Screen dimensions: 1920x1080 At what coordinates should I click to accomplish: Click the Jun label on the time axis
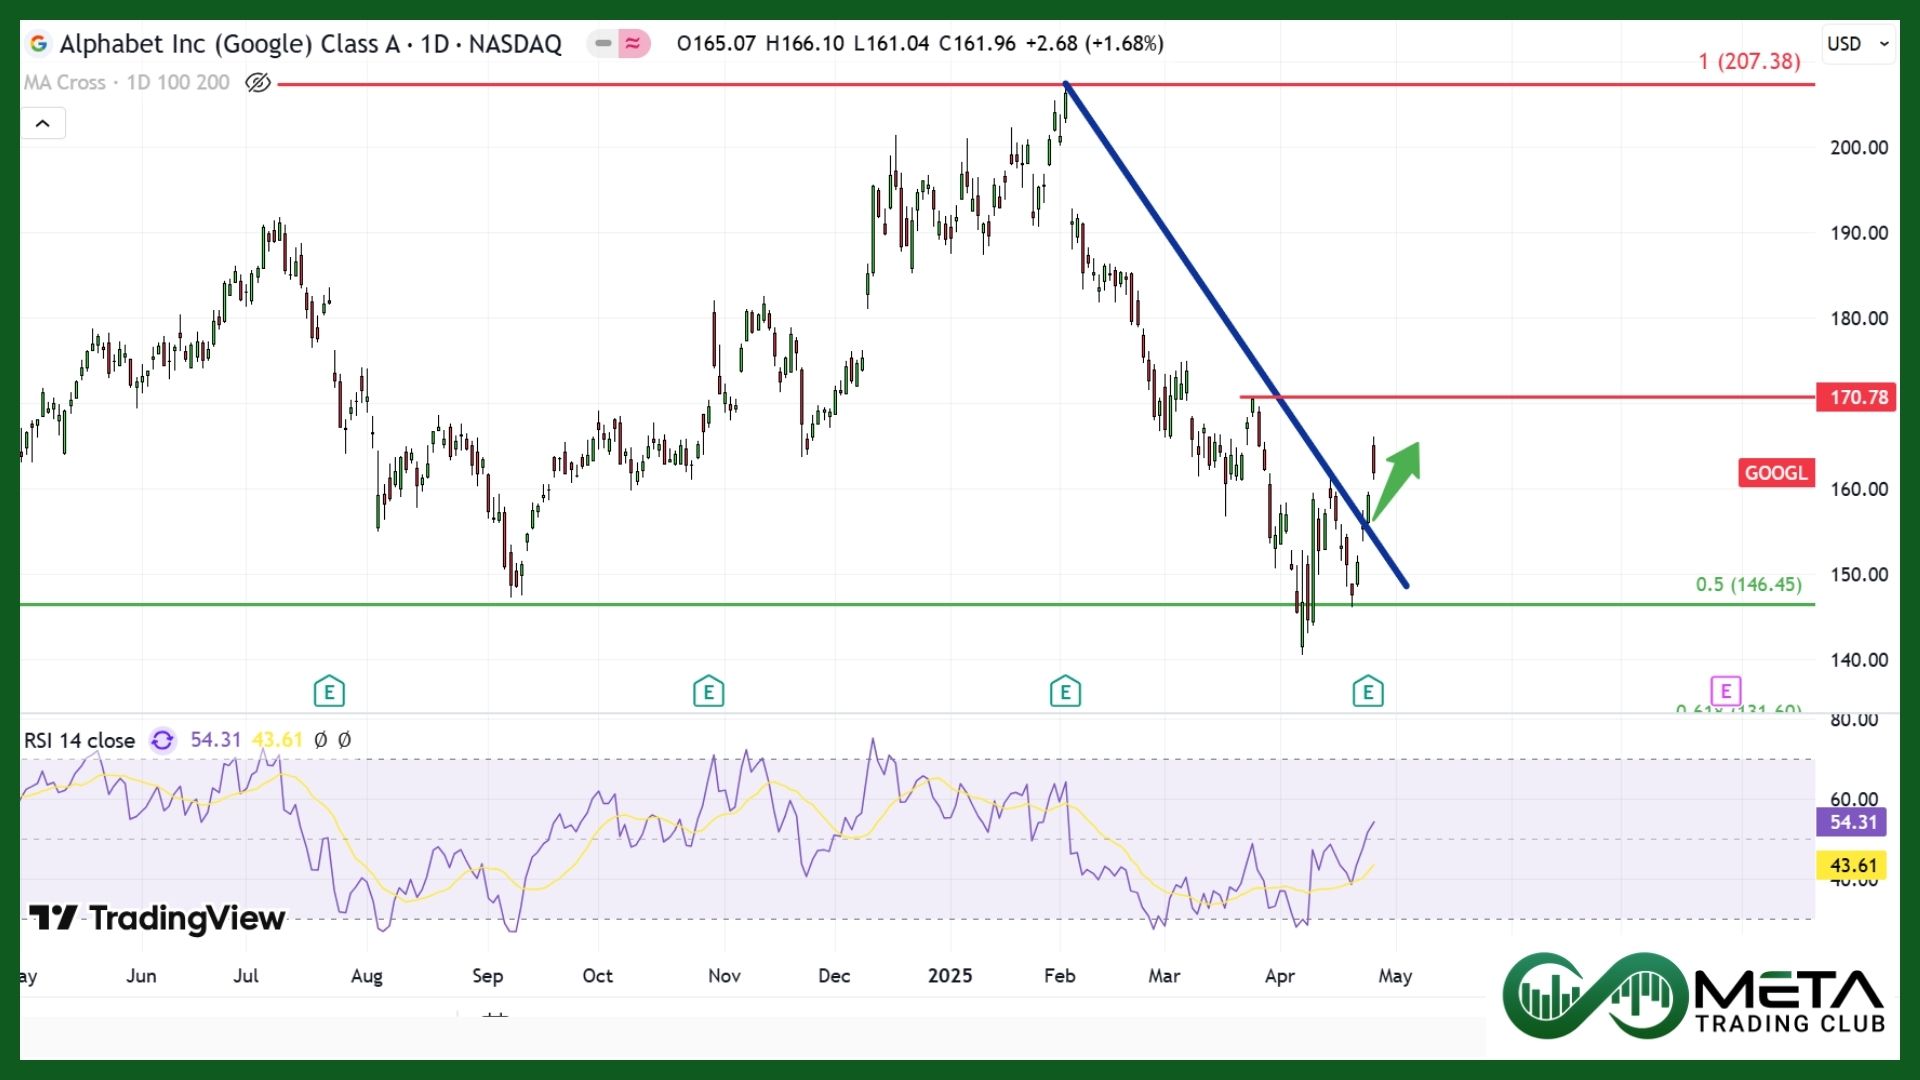(141, 976)
